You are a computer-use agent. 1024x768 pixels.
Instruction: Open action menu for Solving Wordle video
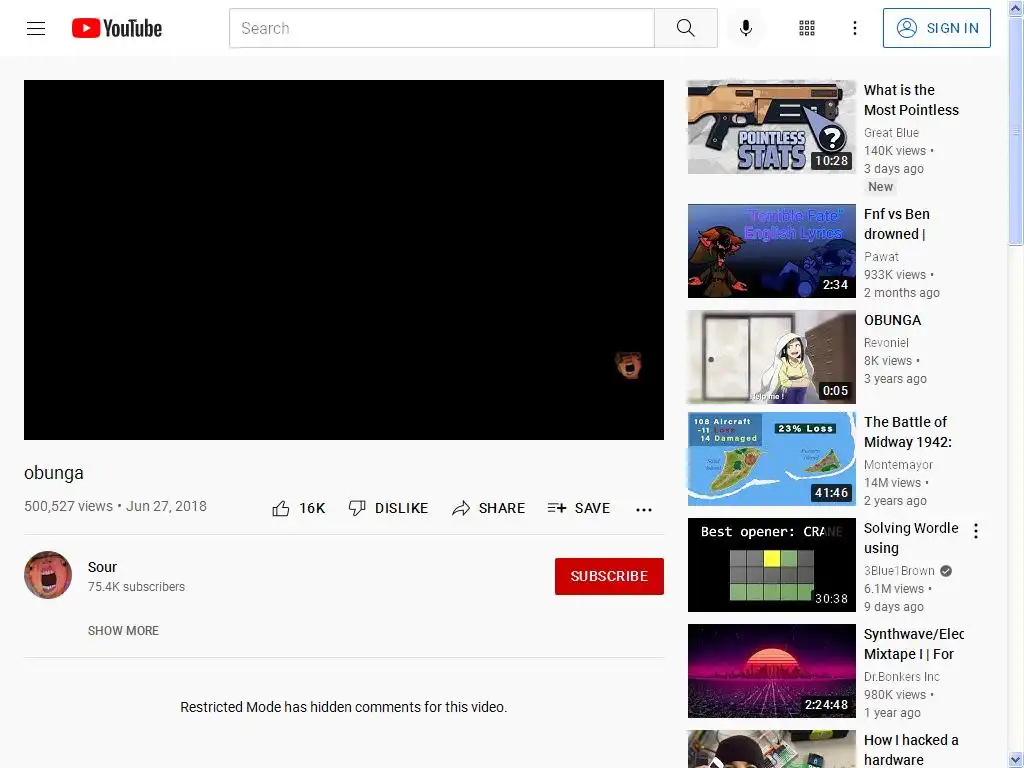pos(976,531)
